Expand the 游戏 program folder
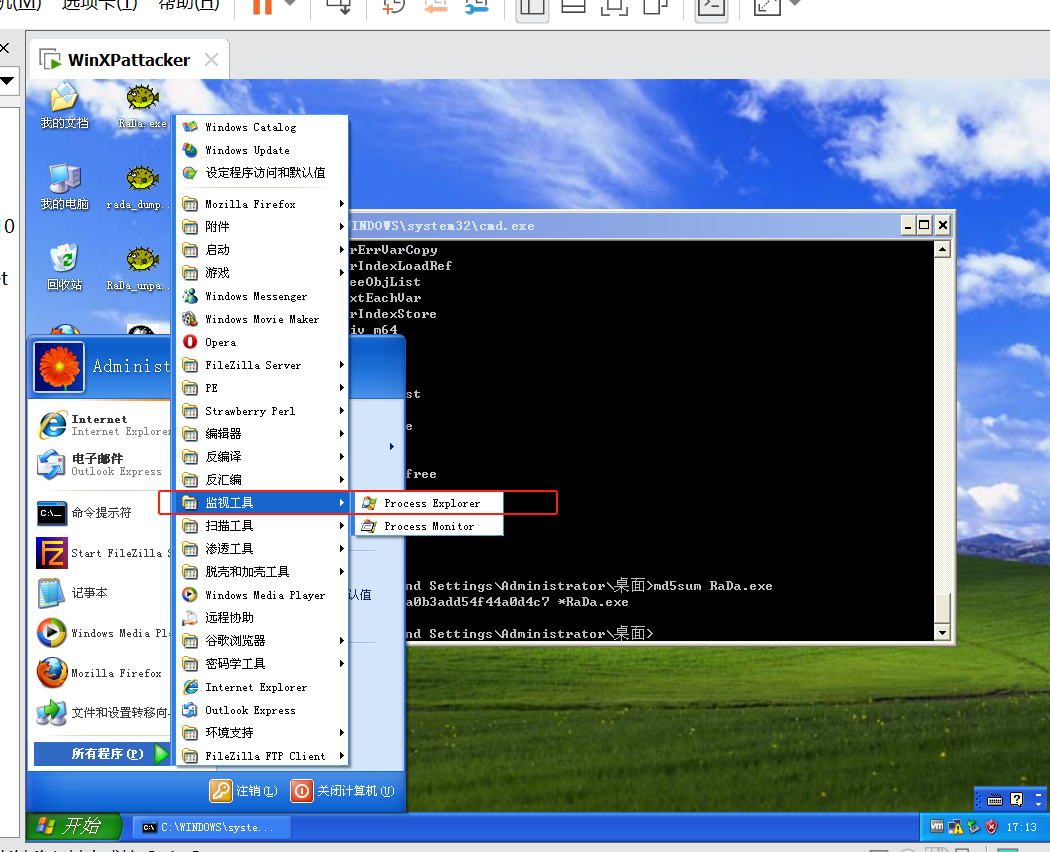Image resolution: width=1050 pixels, height=852 pixels. (262, 273)
